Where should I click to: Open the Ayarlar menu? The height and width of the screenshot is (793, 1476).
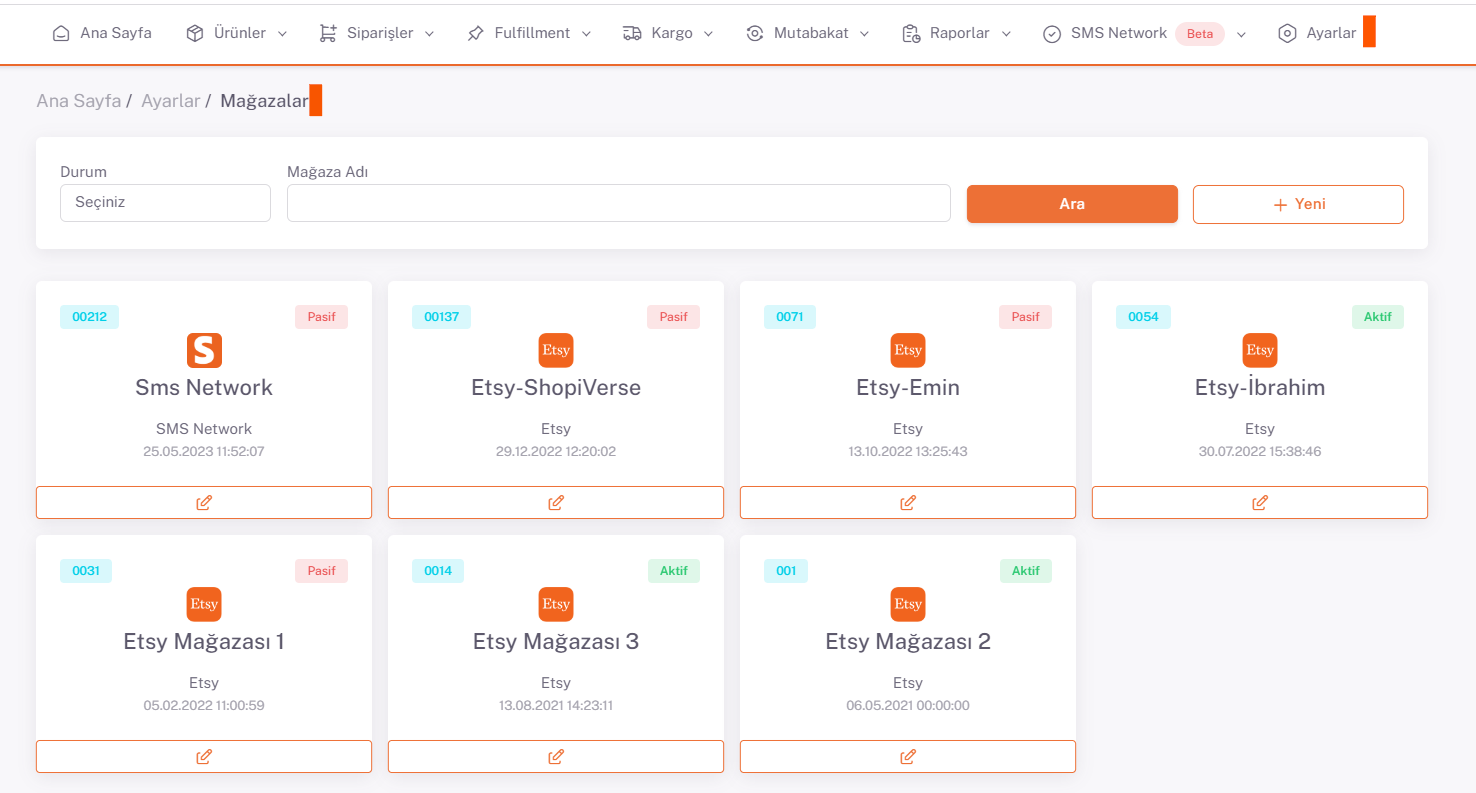pos(1318,33)
